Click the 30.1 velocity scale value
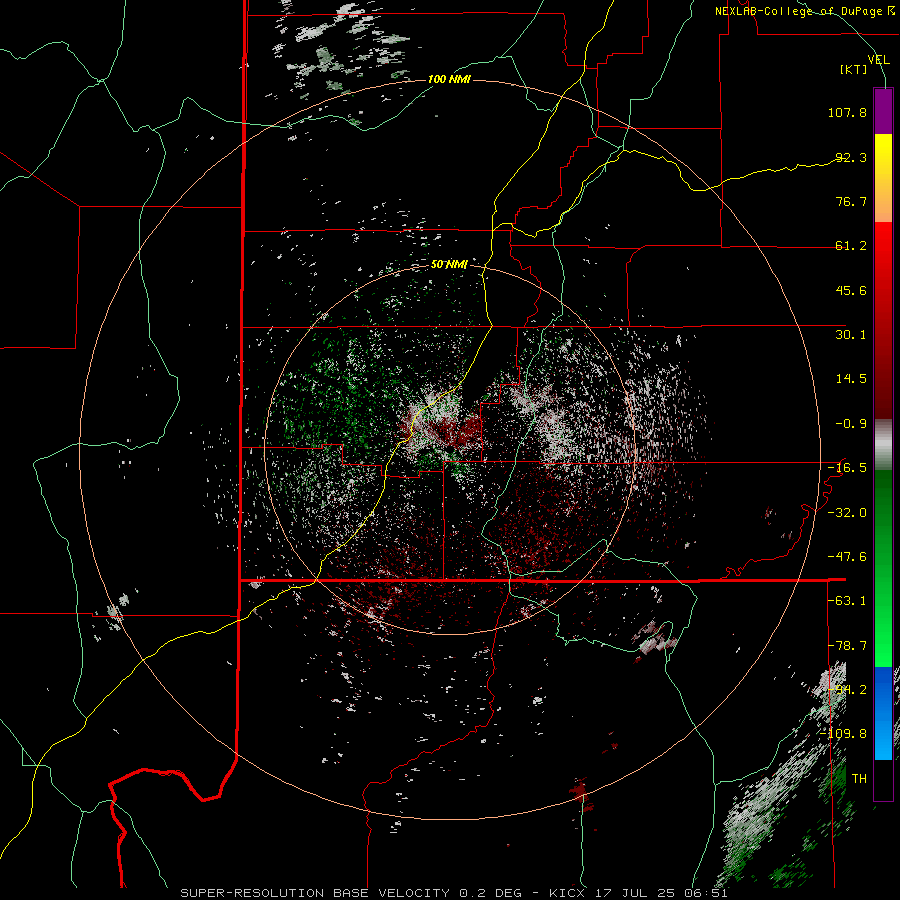The width and height of the screenshot is (900, 900). [851, 335]
